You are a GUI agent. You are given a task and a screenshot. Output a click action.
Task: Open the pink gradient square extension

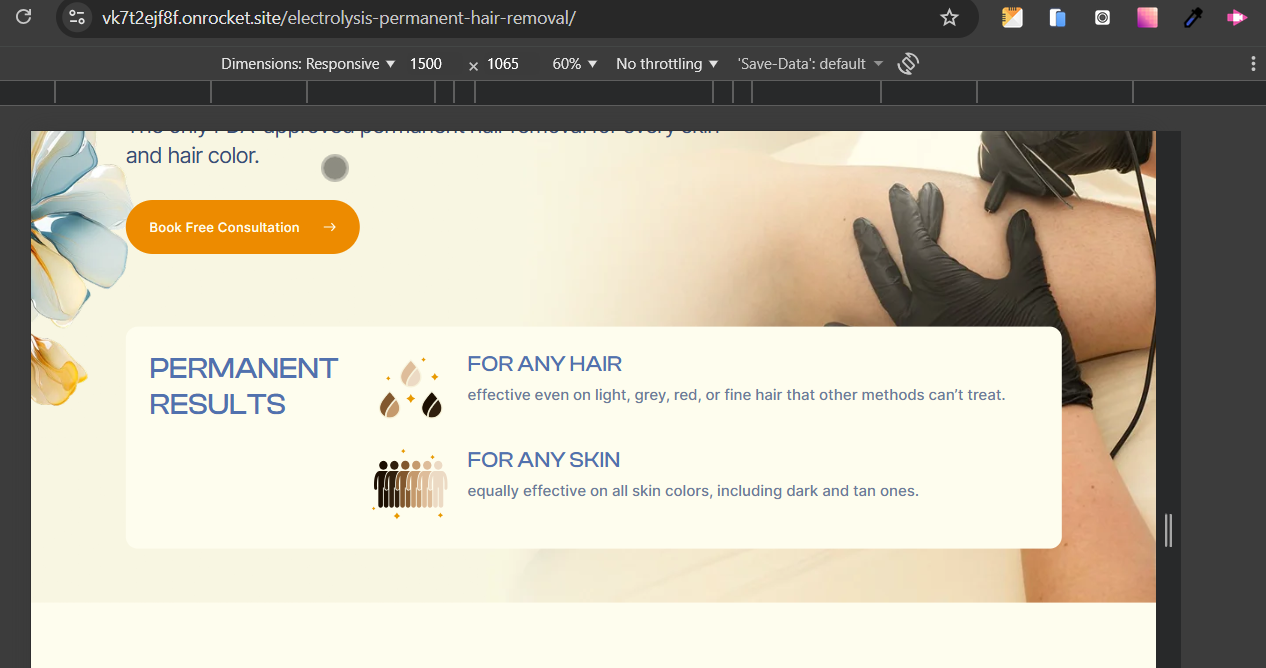pos(1147,17)
